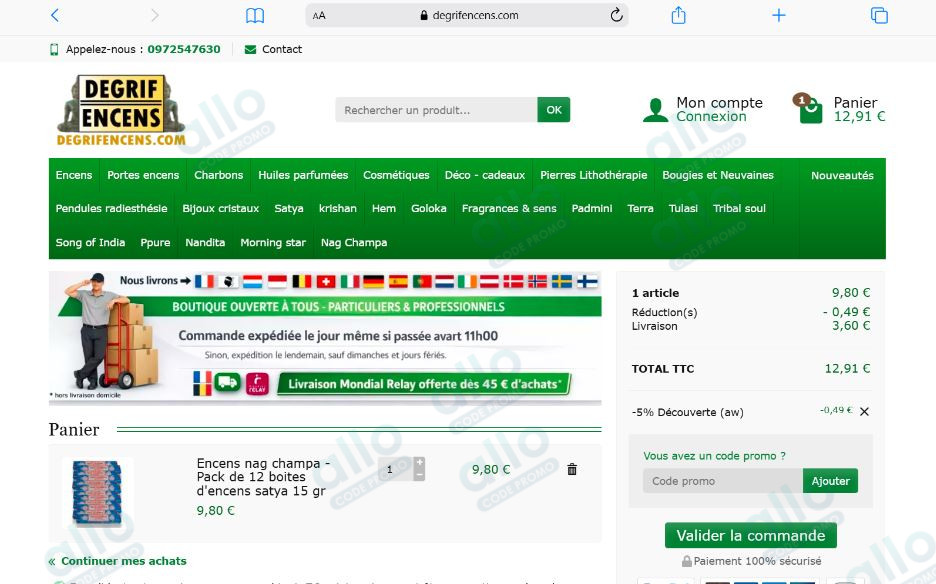Viewport: 936px width, 584px height.
Task: Open the AA reader text-size menu
Action: [319, 16]
